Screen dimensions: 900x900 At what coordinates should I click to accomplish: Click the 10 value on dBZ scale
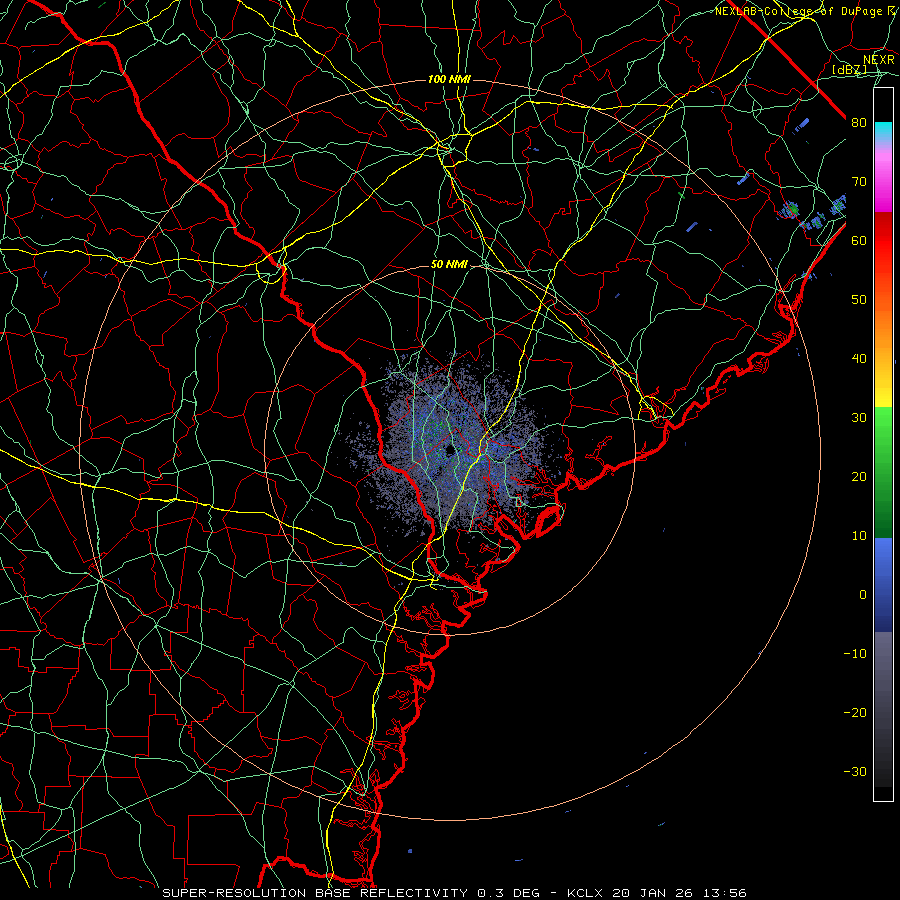[x=859, y=536]
